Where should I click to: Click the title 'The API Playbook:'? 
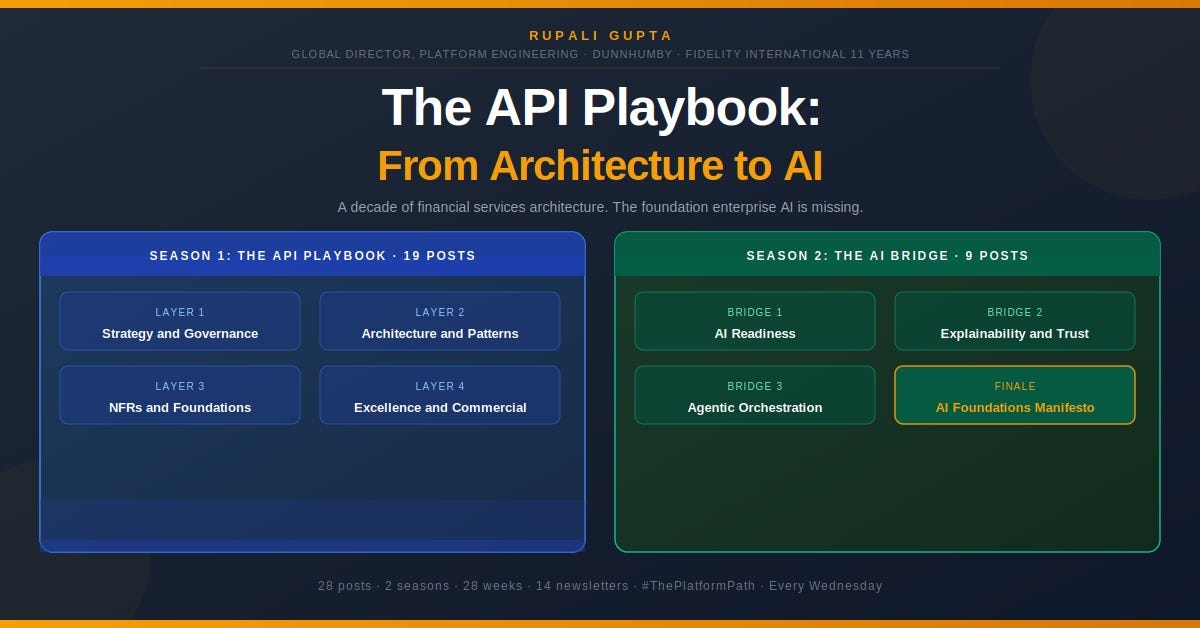(x=601, y=107)
